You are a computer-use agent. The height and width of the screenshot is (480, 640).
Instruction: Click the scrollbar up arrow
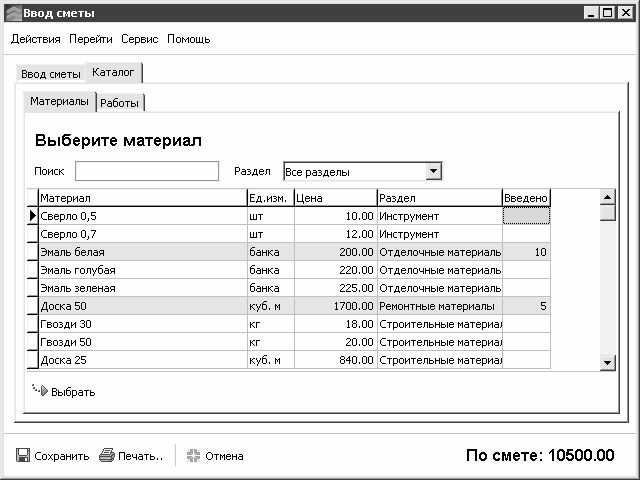tap(607, 198)
